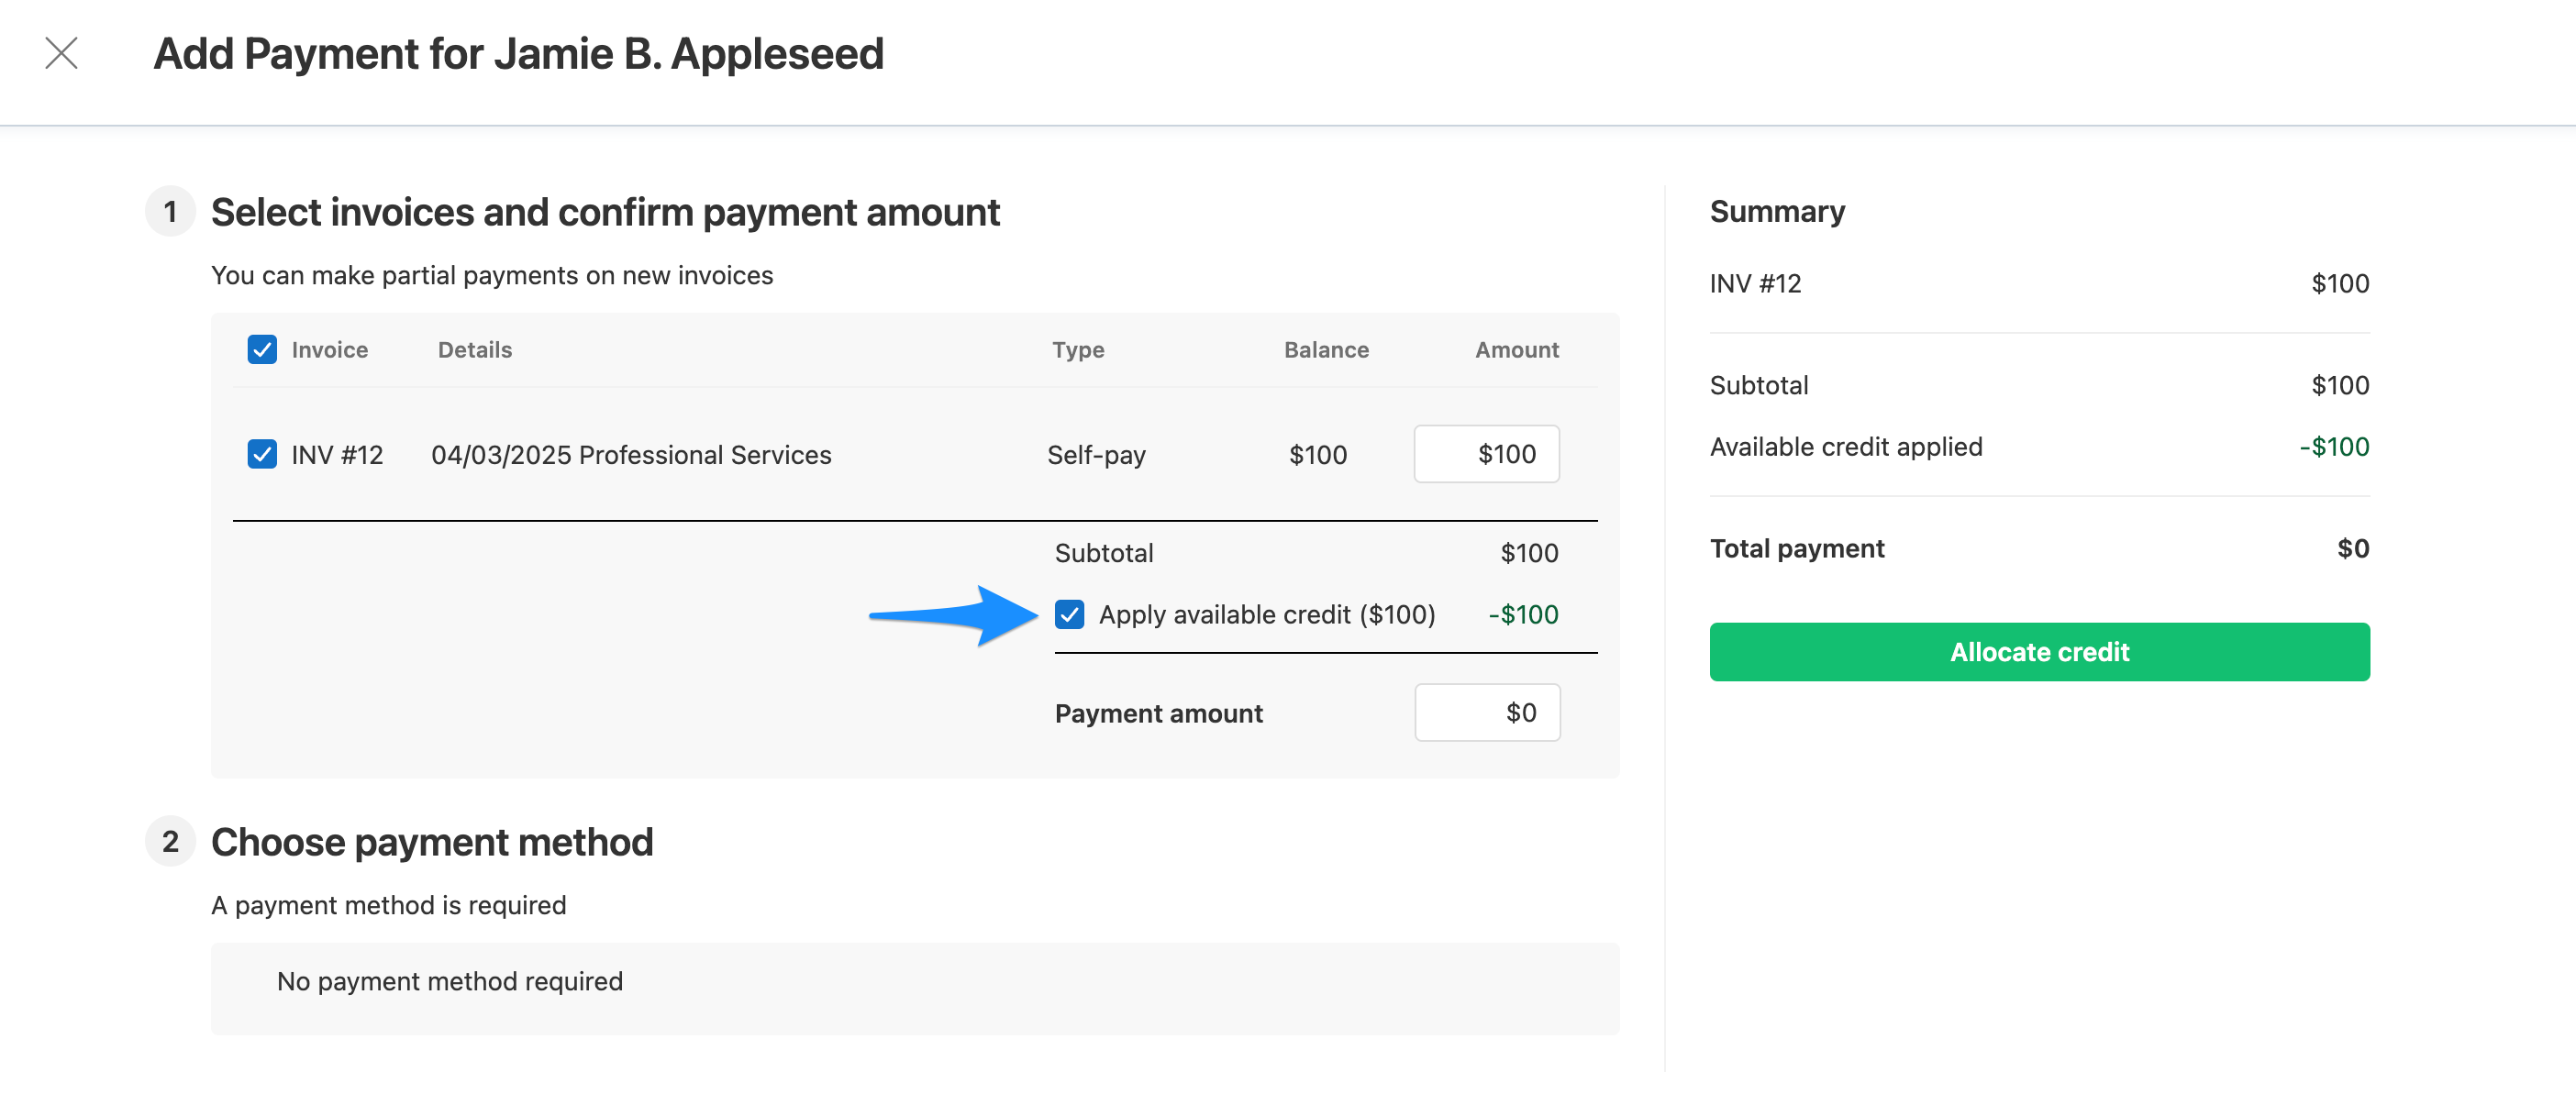Click the Available credit applied line
The image size is (2576, 1105).
point(1847,447)
